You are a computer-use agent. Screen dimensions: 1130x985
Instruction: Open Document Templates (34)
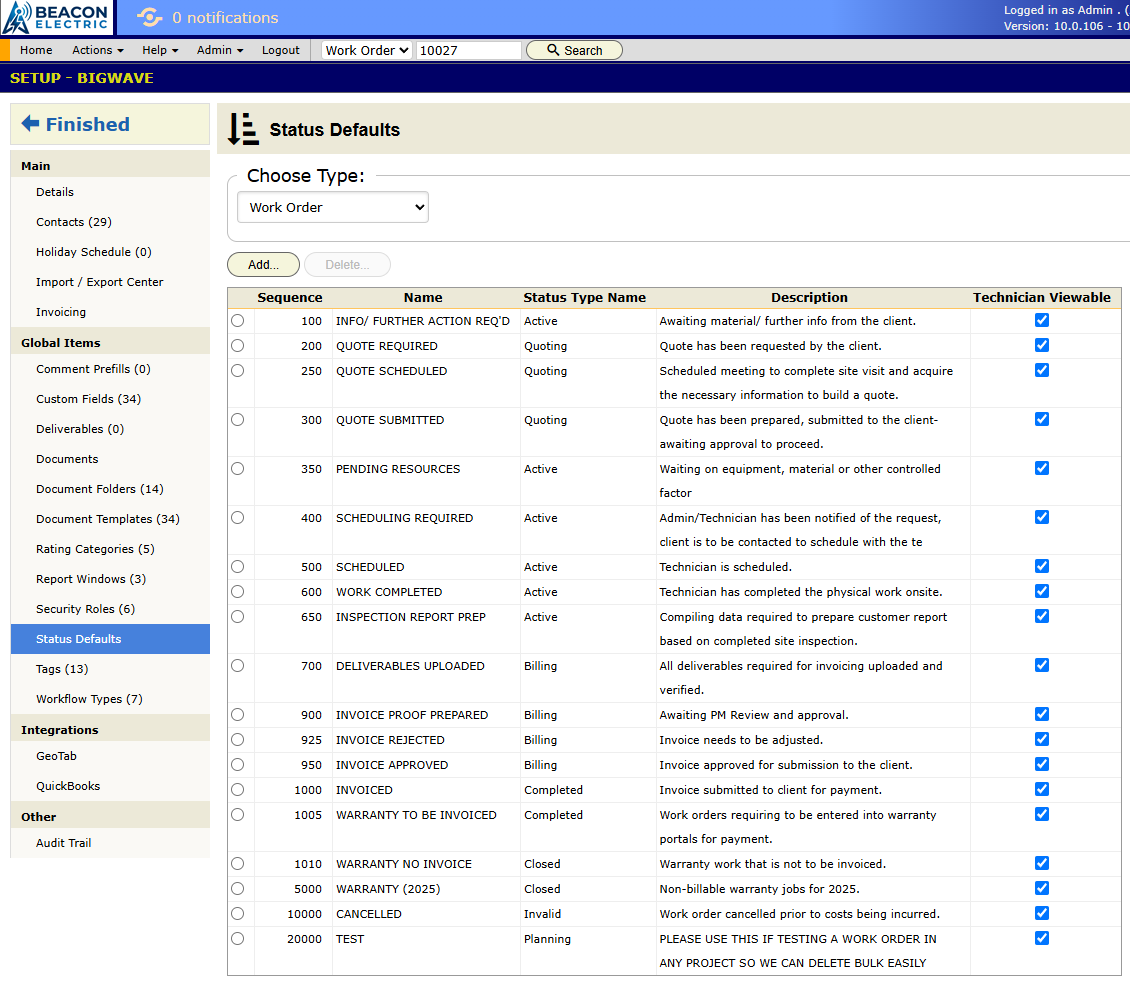click(x=110, y=519)
